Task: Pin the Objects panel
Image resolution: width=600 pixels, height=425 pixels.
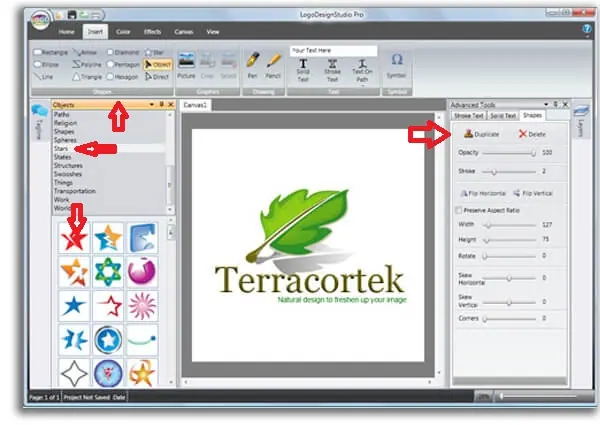Action: coord(161,104)
